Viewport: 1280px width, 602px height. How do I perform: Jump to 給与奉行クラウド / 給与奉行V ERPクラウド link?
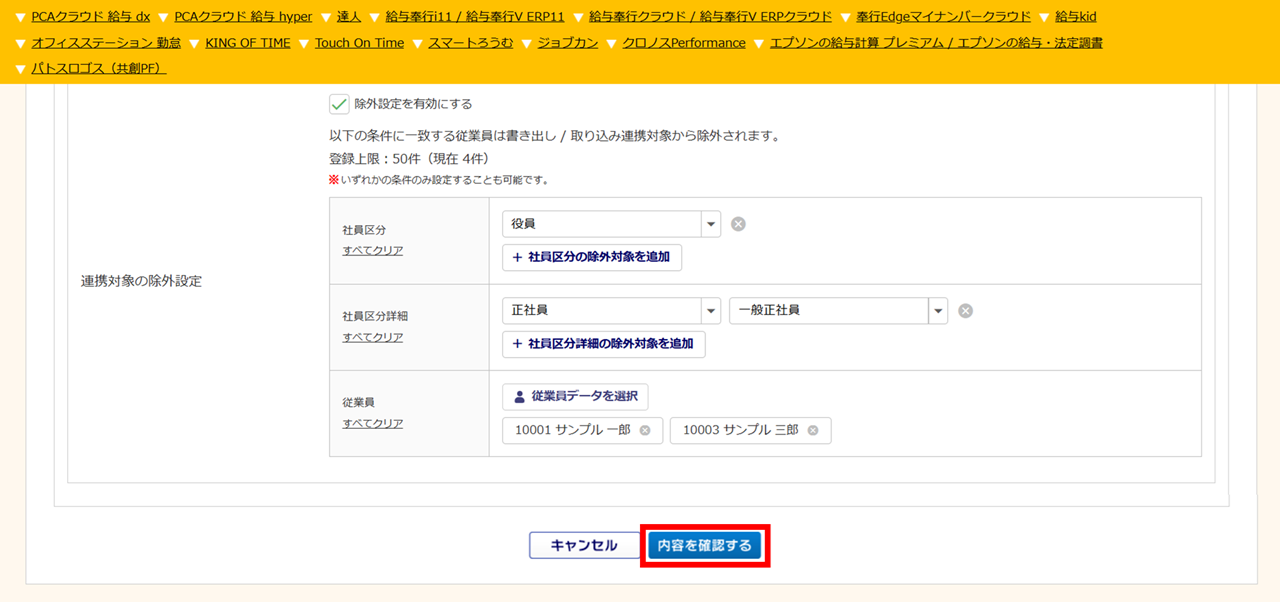pos(710,17)
